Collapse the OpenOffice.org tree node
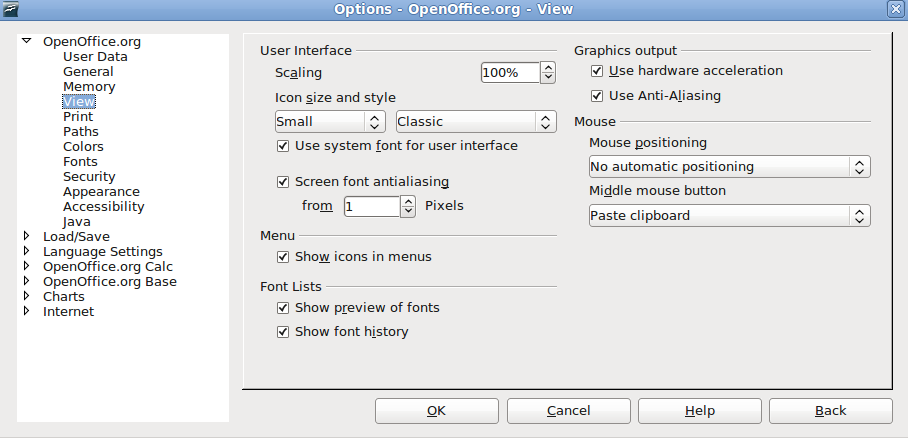Image resolution: width=908 pixels, height=438 pixels. tap(26, 41)
